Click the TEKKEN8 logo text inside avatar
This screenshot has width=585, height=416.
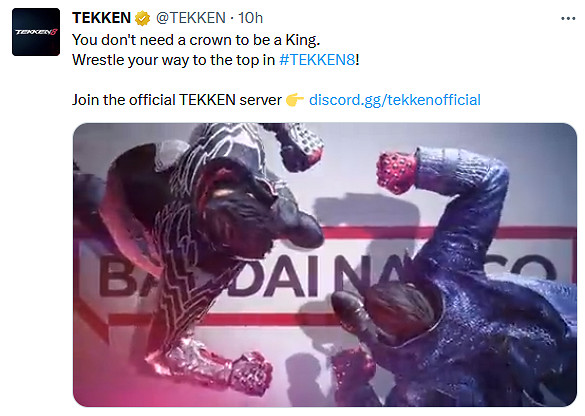coord(36,32)
